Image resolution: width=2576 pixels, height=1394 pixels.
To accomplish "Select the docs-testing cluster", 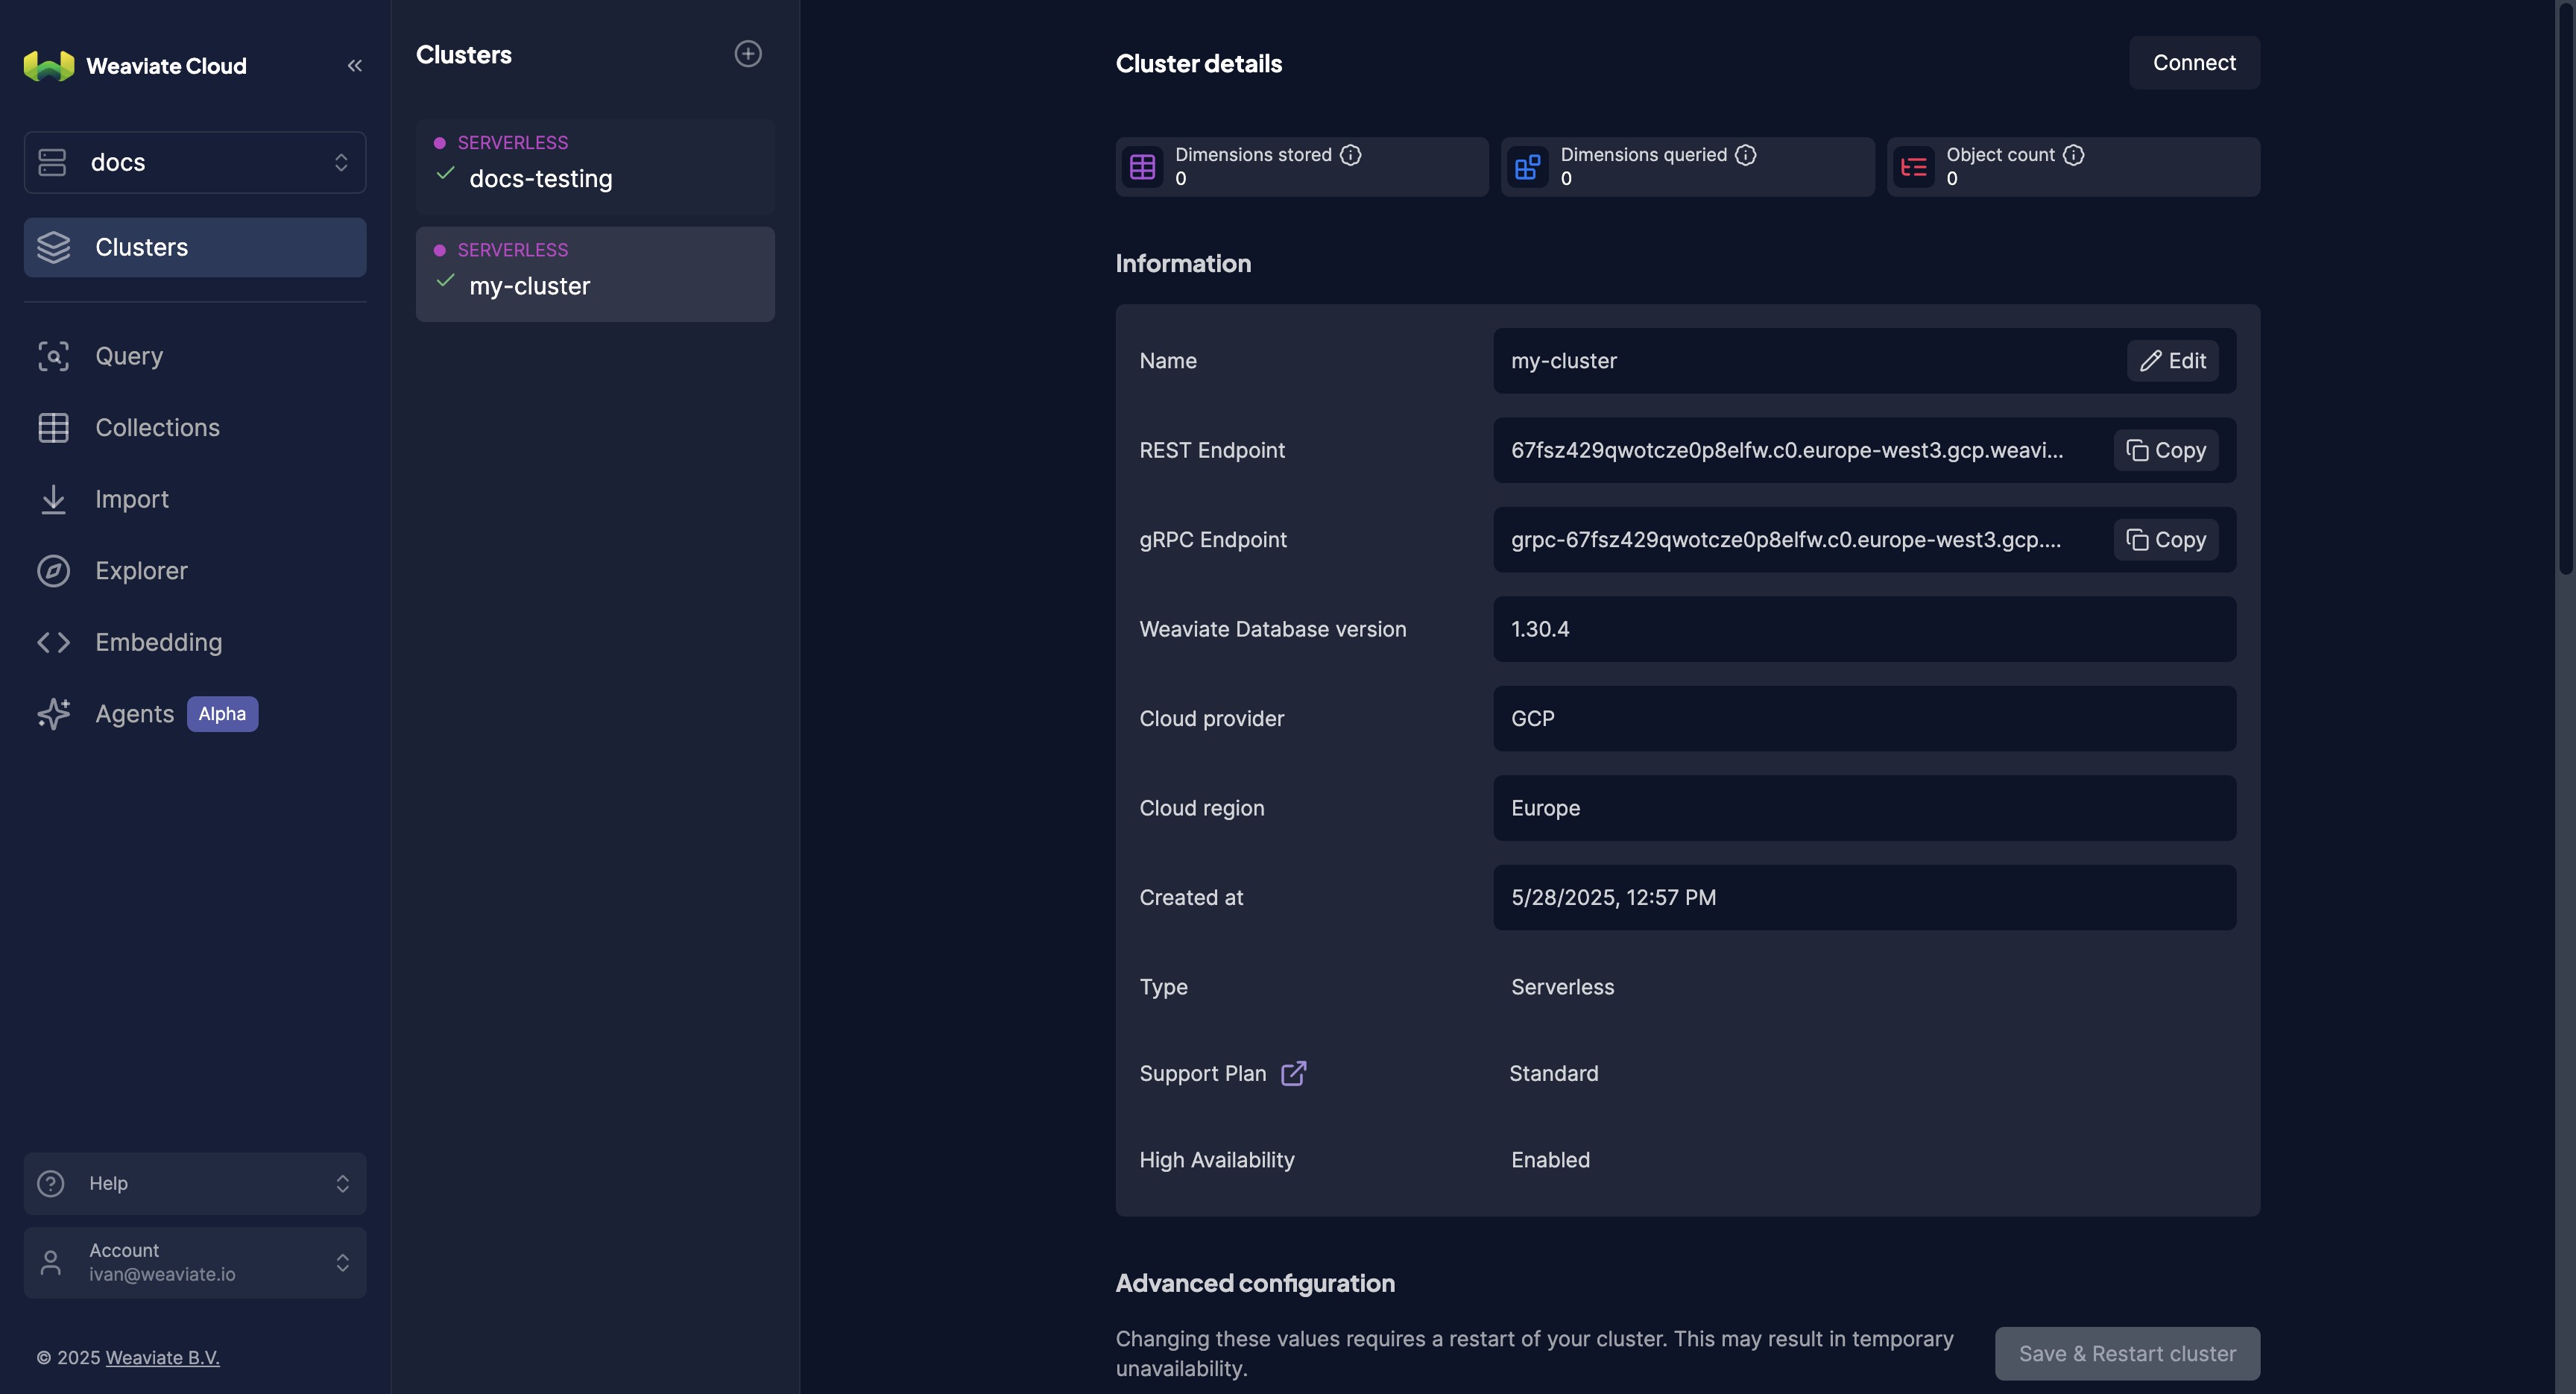I will click(x=595, y=166).
